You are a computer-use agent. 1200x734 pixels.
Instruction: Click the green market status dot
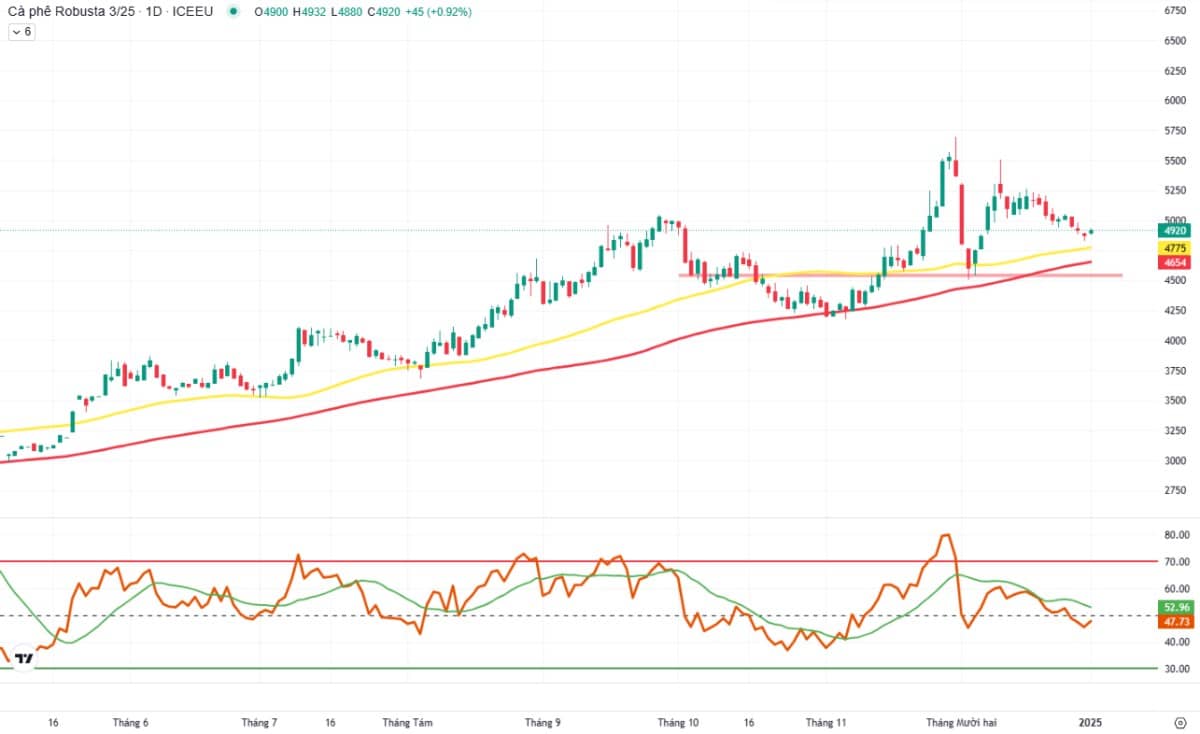pyautogui.click(x=234, y=12)
